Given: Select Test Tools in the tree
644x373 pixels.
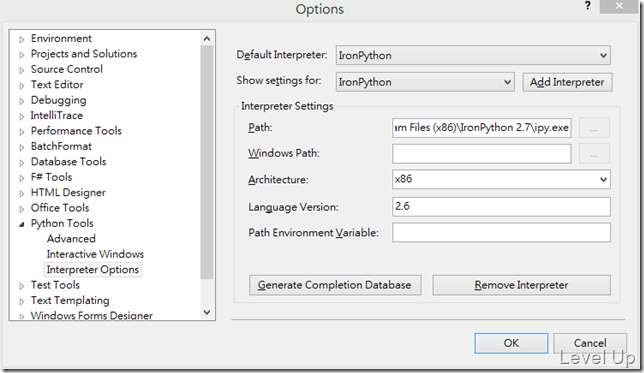Looking at the screenshot, I should click(55, 285).
